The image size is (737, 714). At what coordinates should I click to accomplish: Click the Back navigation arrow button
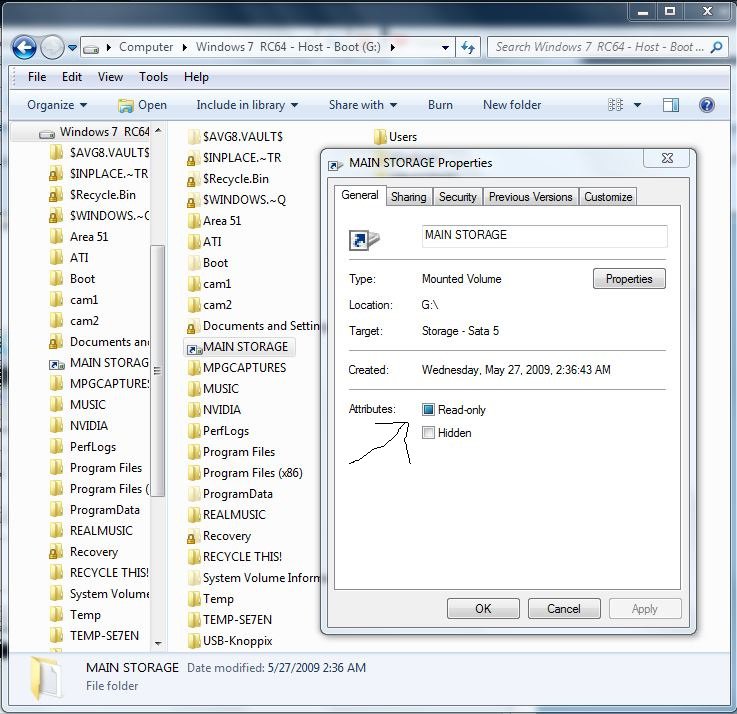click(24, 47)
